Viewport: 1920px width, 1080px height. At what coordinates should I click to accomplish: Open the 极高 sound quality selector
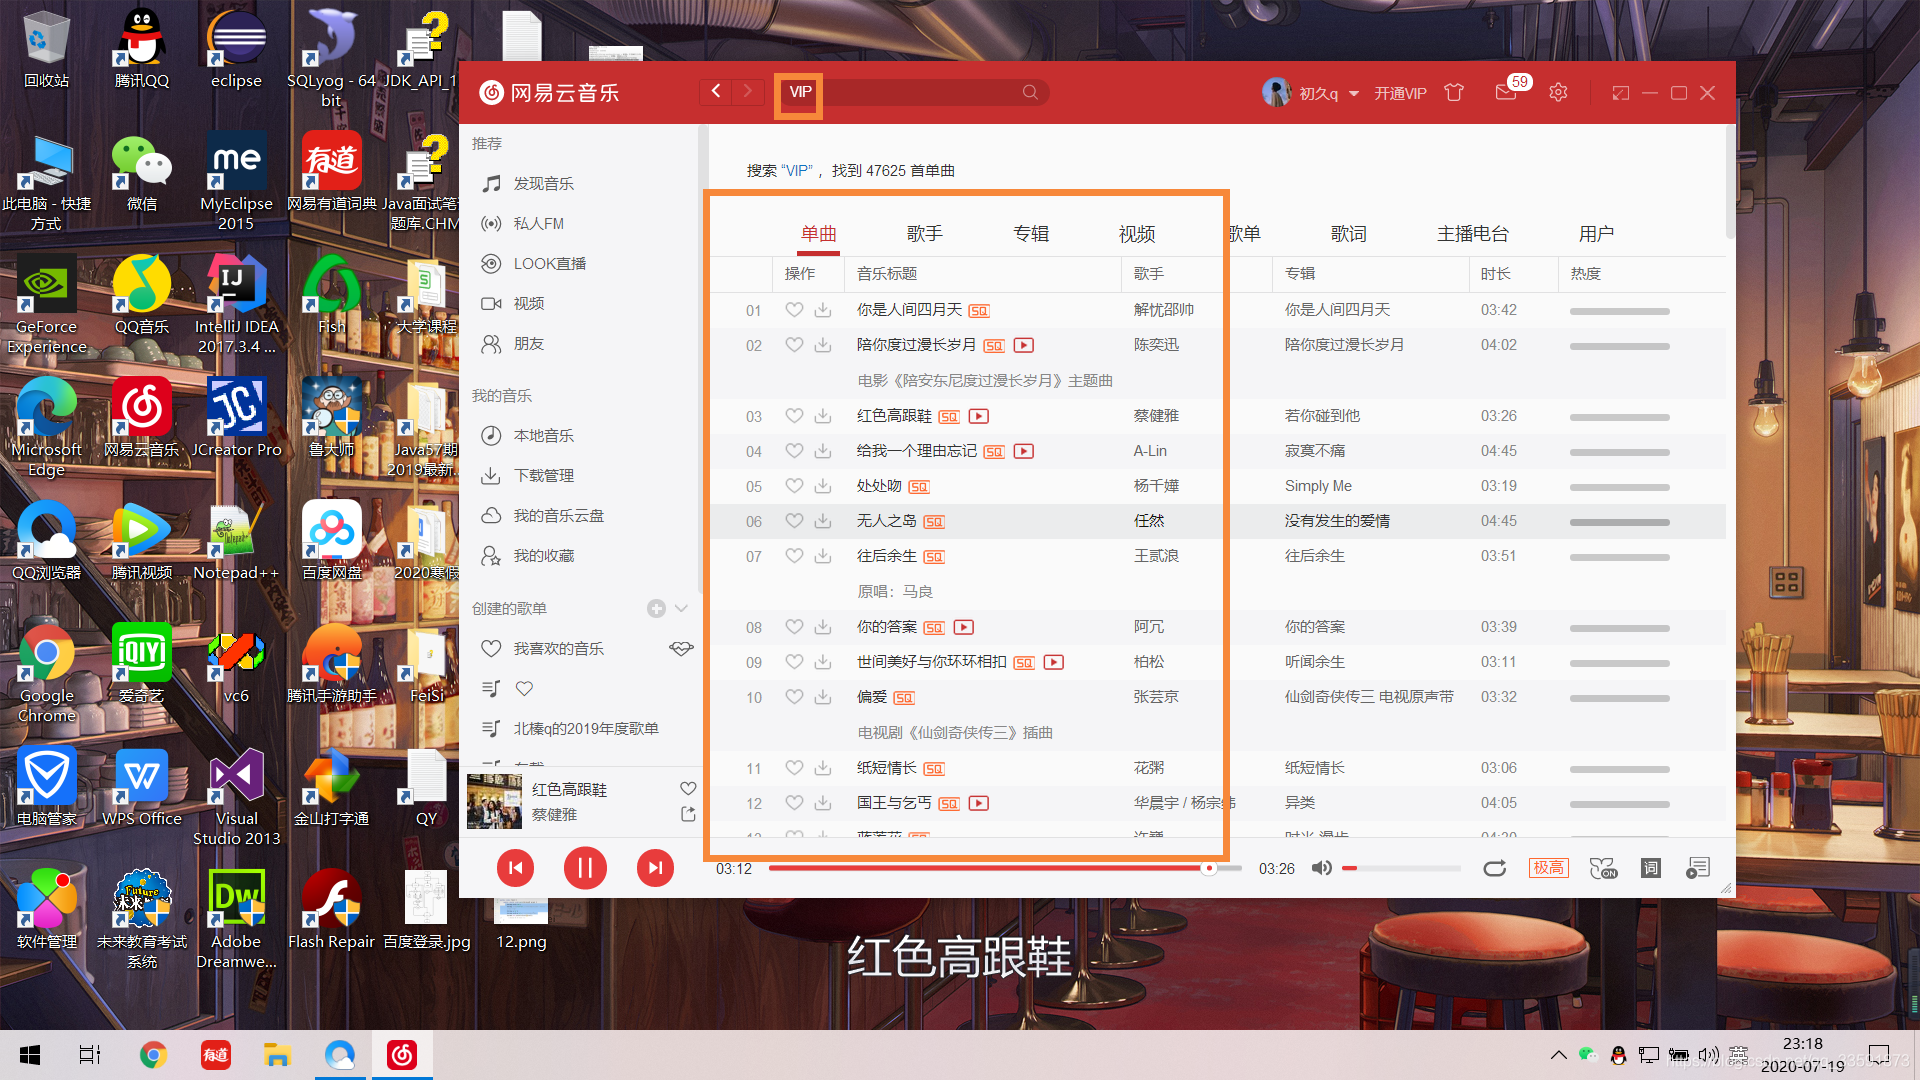click(1549, 868)
